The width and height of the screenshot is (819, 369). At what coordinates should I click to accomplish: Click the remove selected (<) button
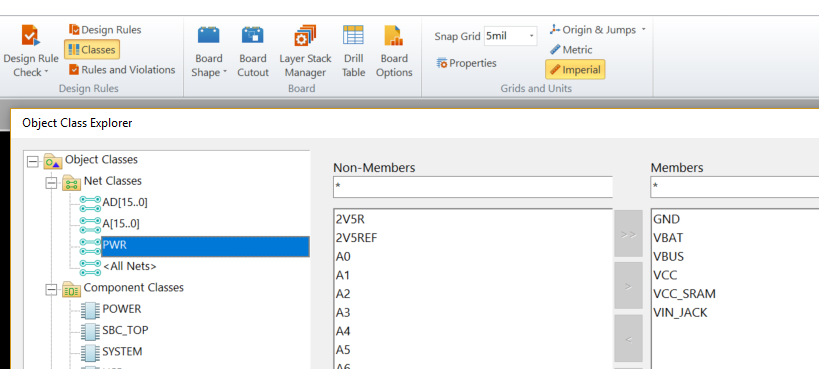[x=628, y=338]
